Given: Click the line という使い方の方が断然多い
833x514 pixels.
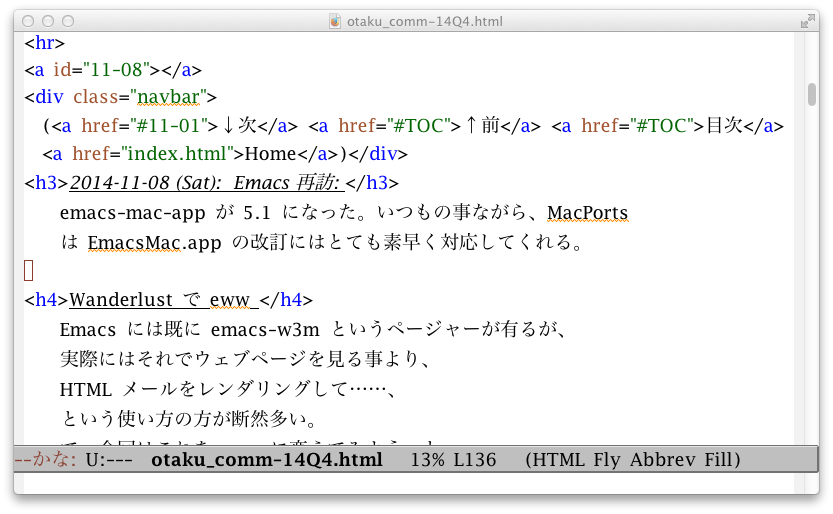Looking at the screenshot, I should (189, 419).
